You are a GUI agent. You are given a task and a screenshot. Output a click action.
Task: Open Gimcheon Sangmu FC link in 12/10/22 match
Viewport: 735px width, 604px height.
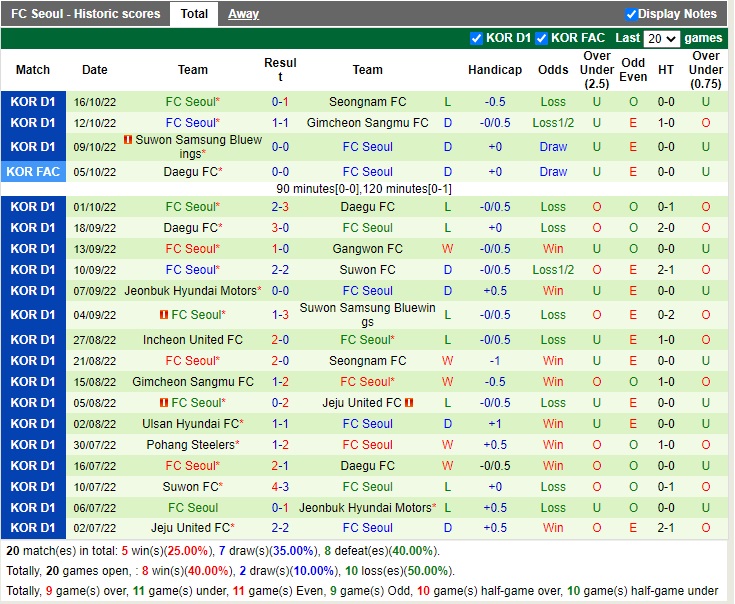coord(367,123)
